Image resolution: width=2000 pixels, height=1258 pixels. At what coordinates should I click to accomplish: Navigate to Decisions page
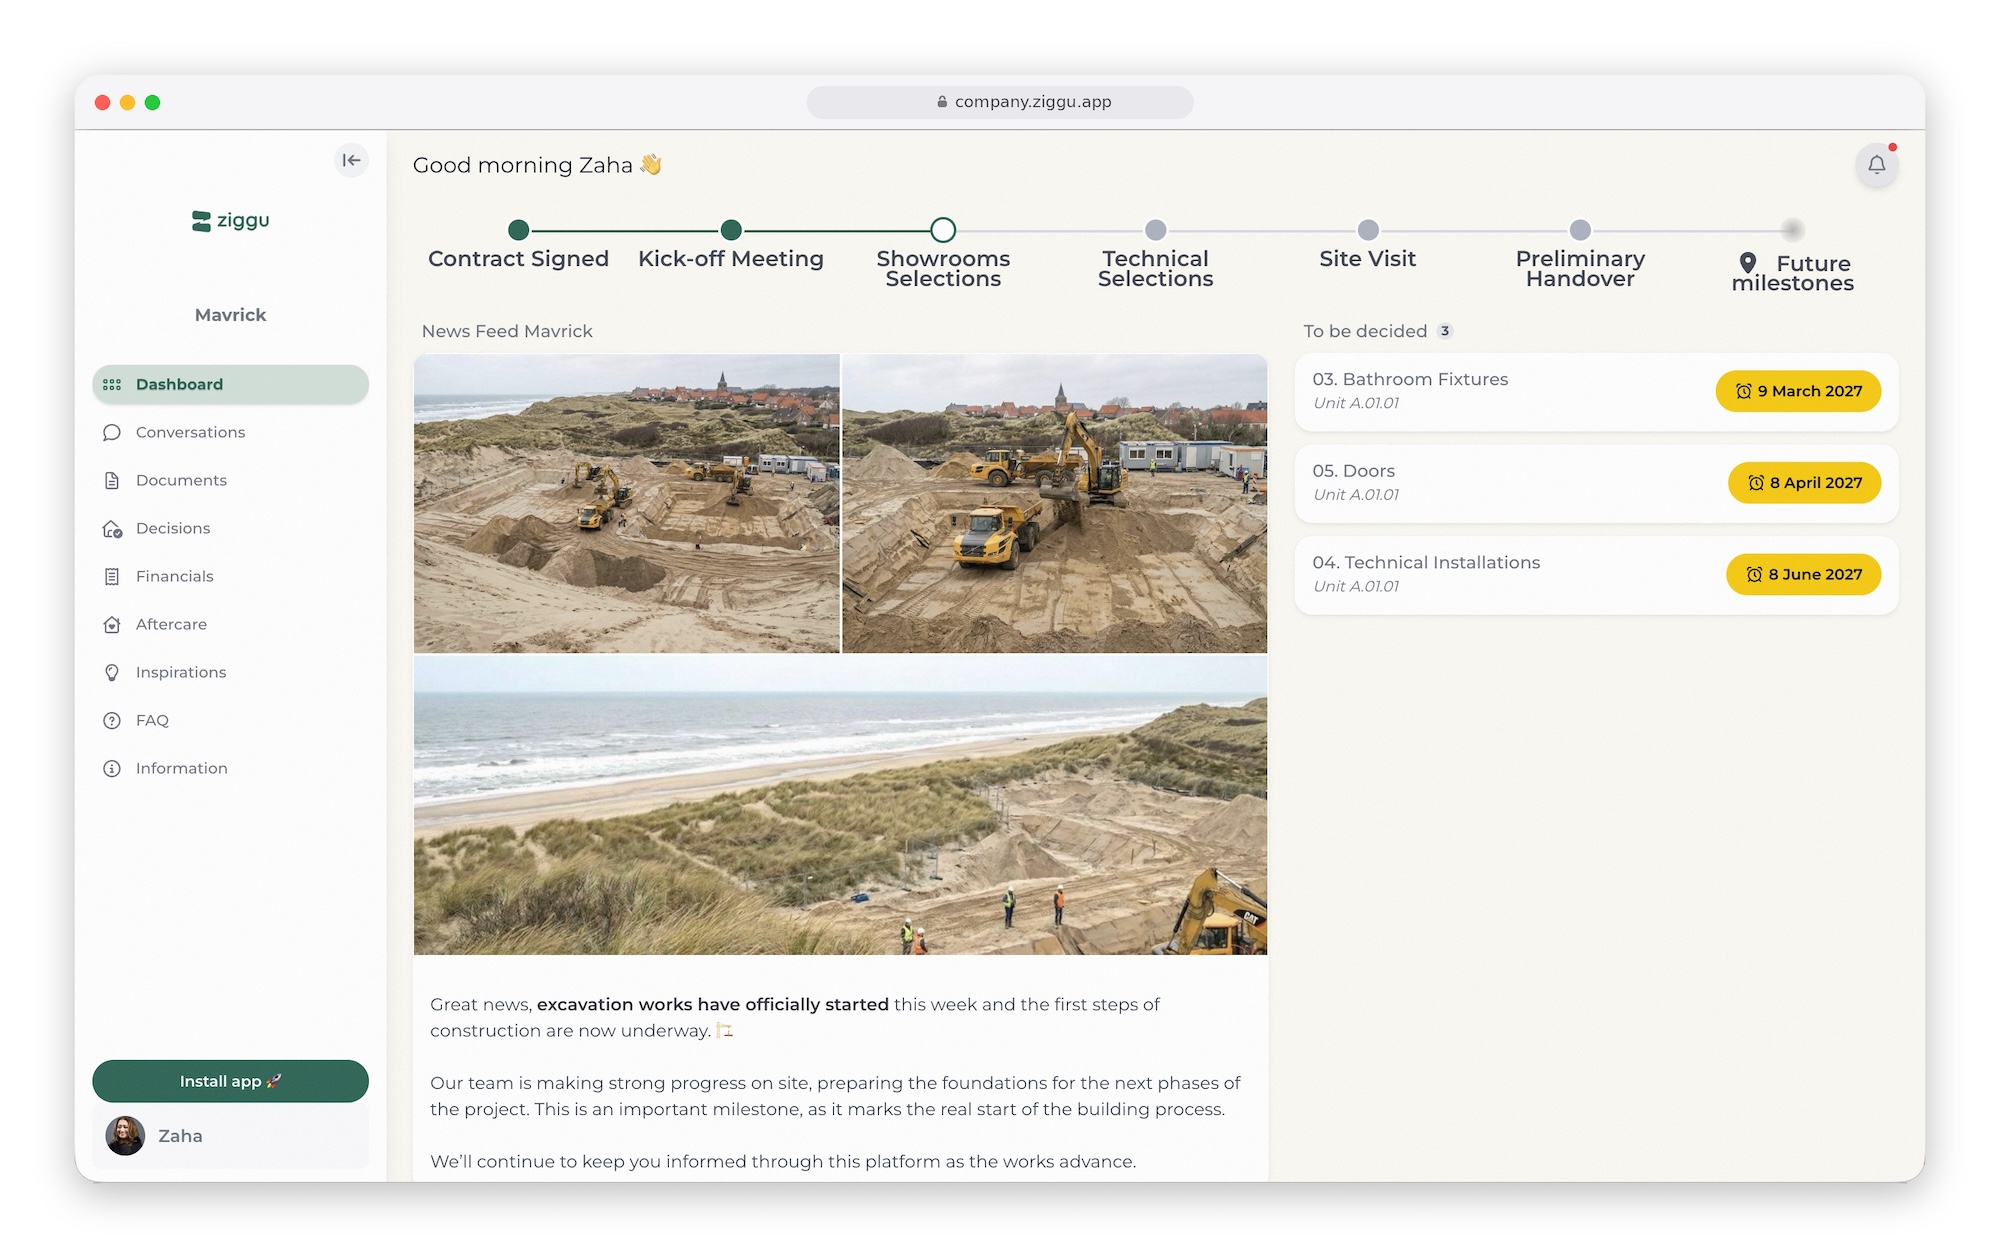click(x=231, y=529)
